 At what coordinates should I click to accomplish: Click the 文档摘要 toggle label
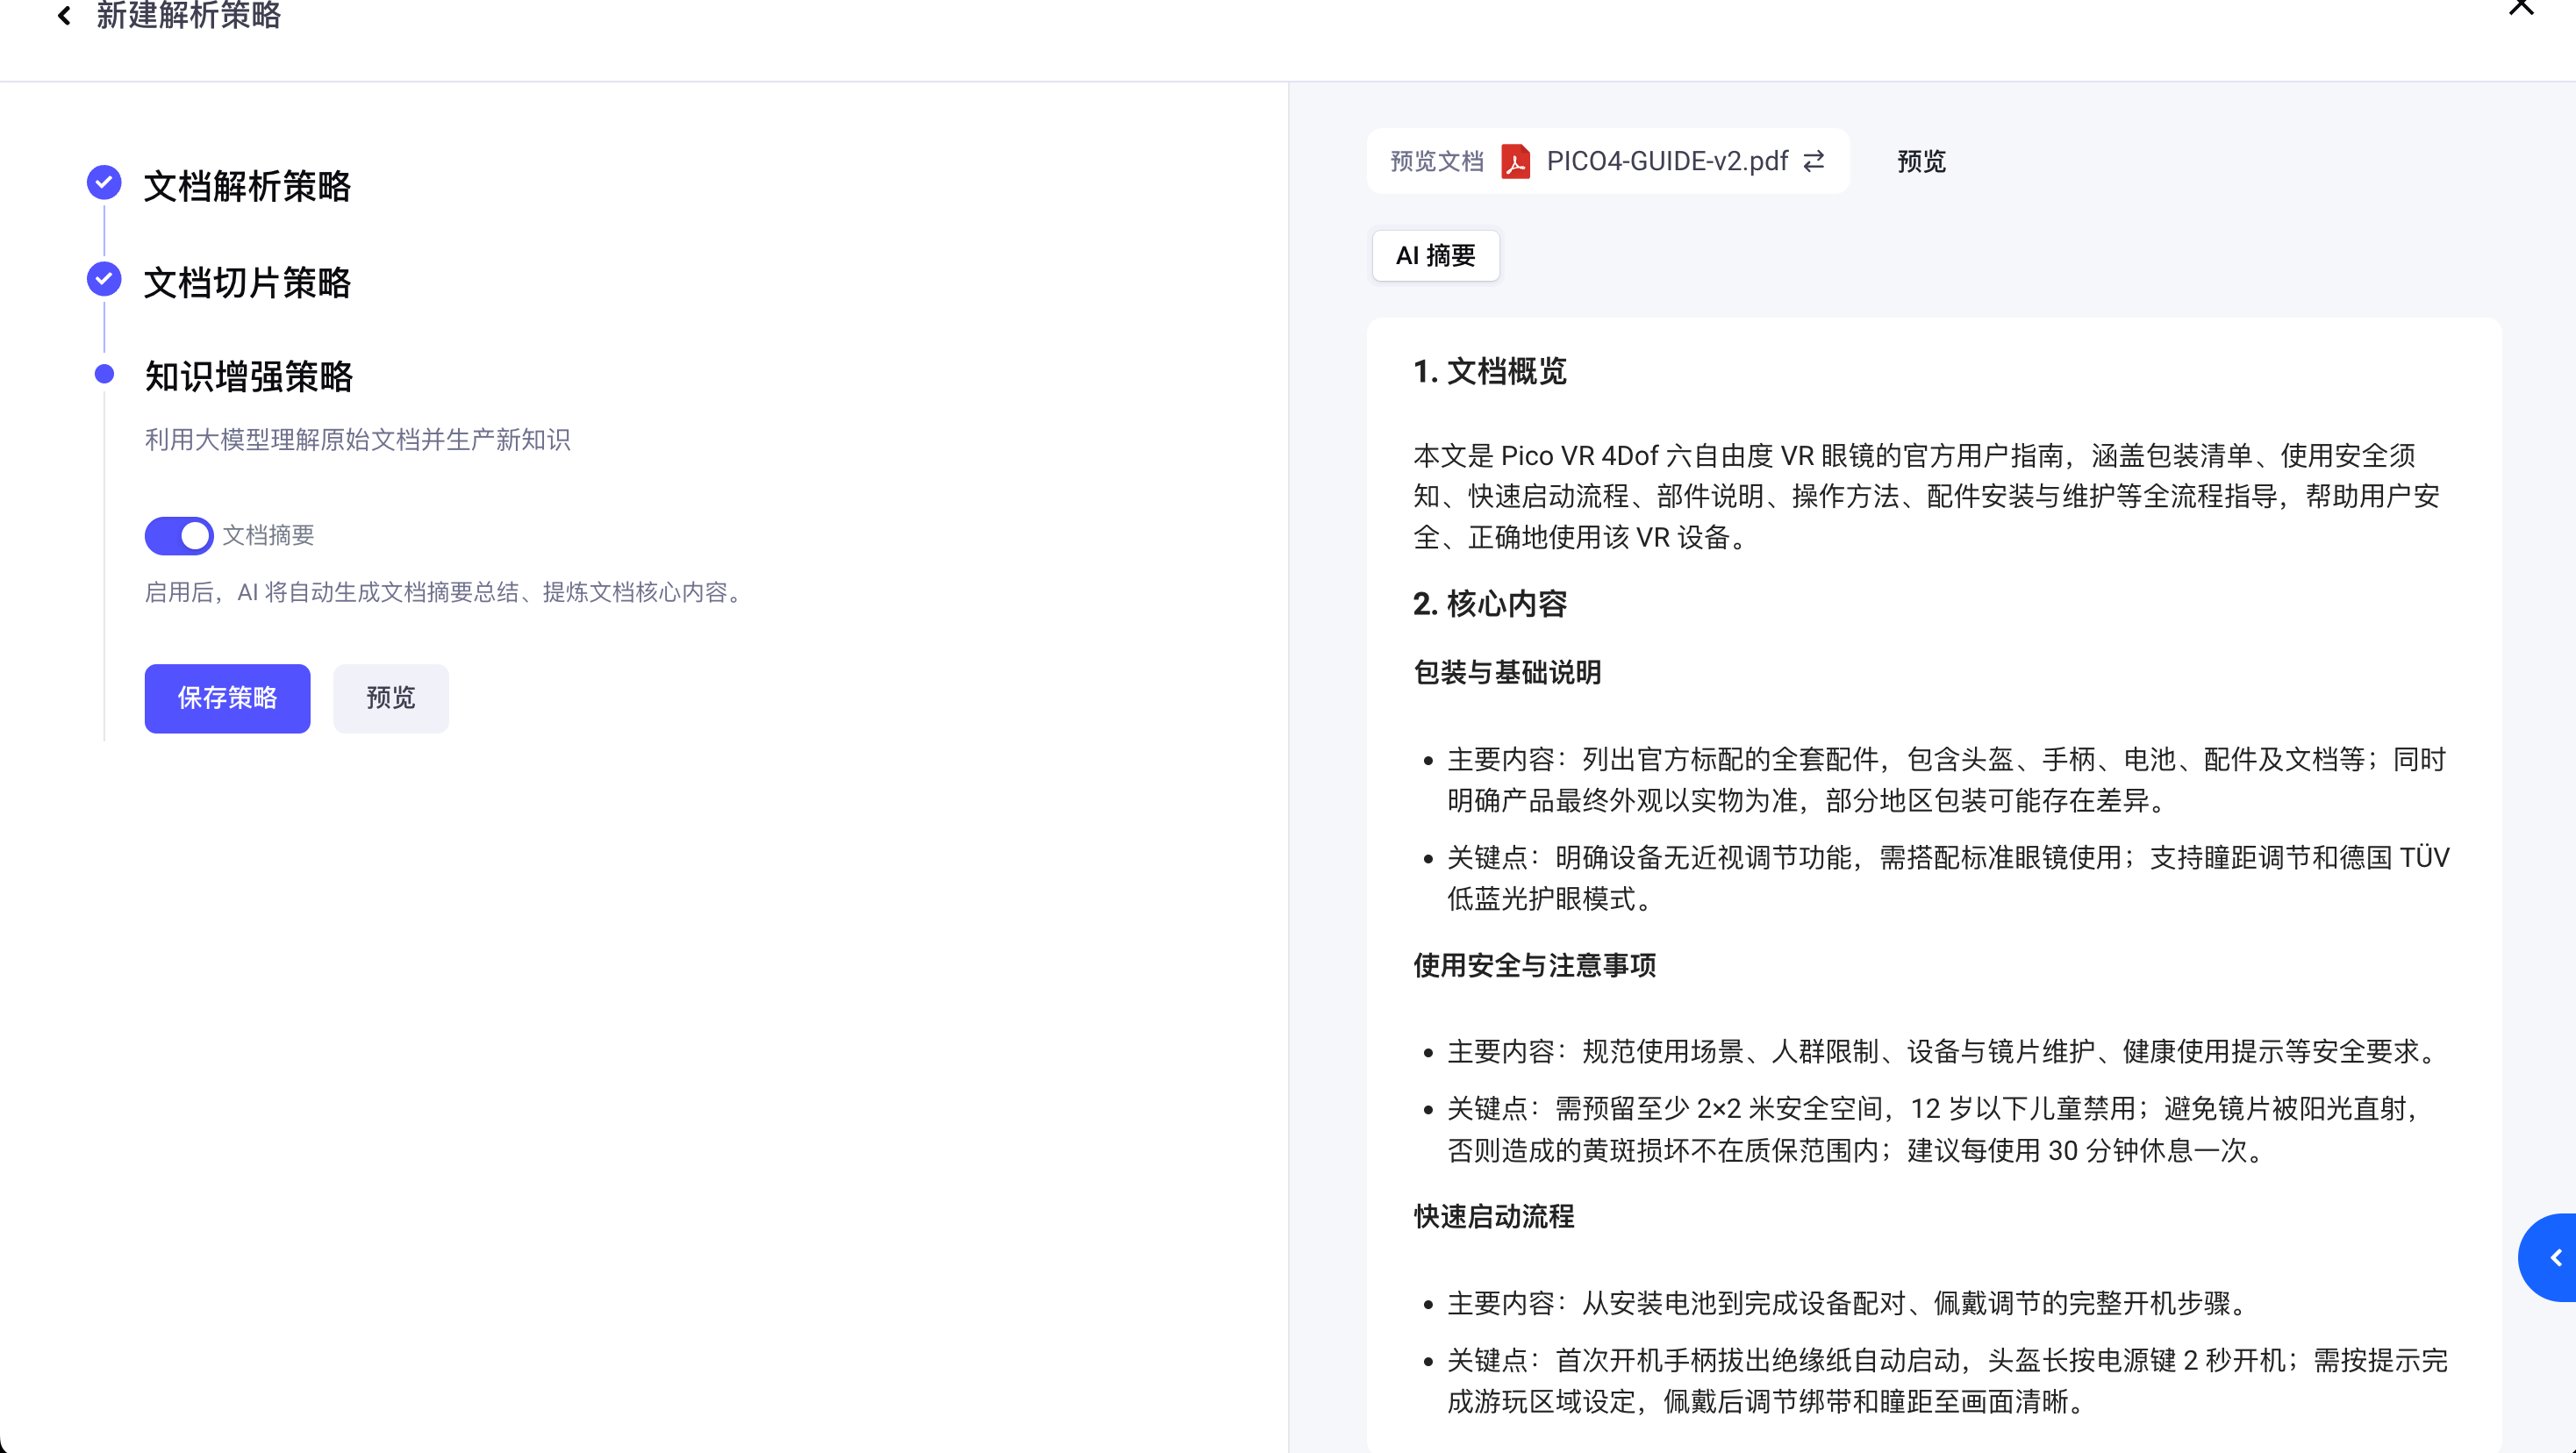coord(268,535)
